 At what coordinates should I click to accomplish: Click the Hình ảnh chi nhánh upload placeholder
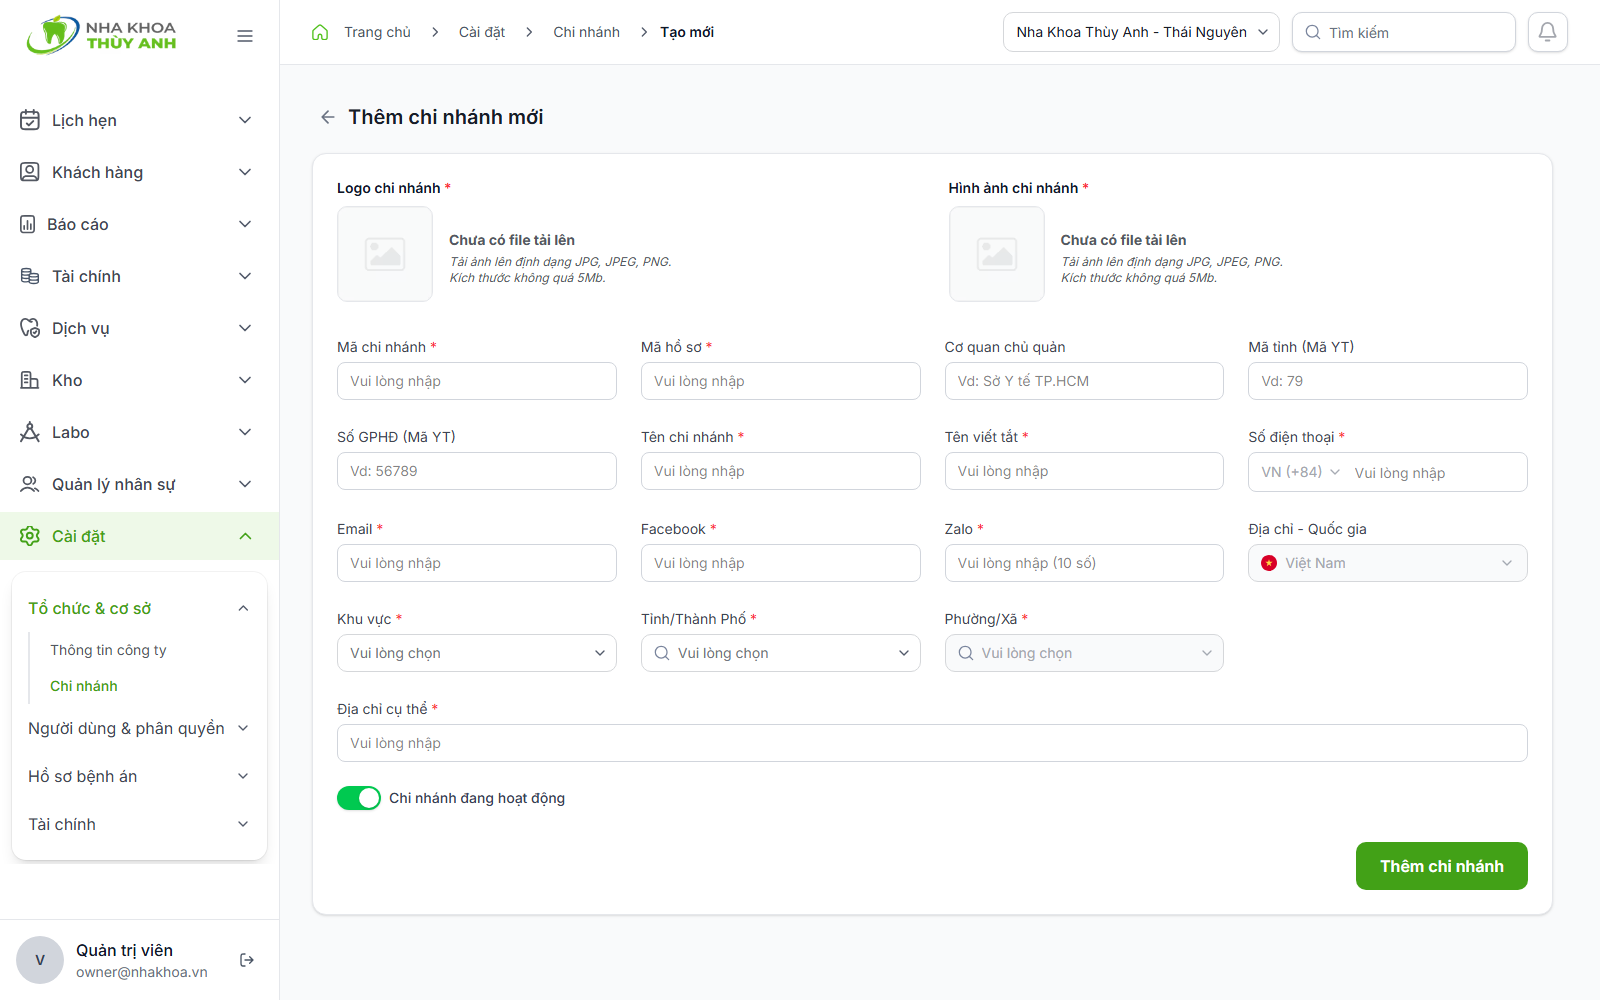(x=997, y=254)
